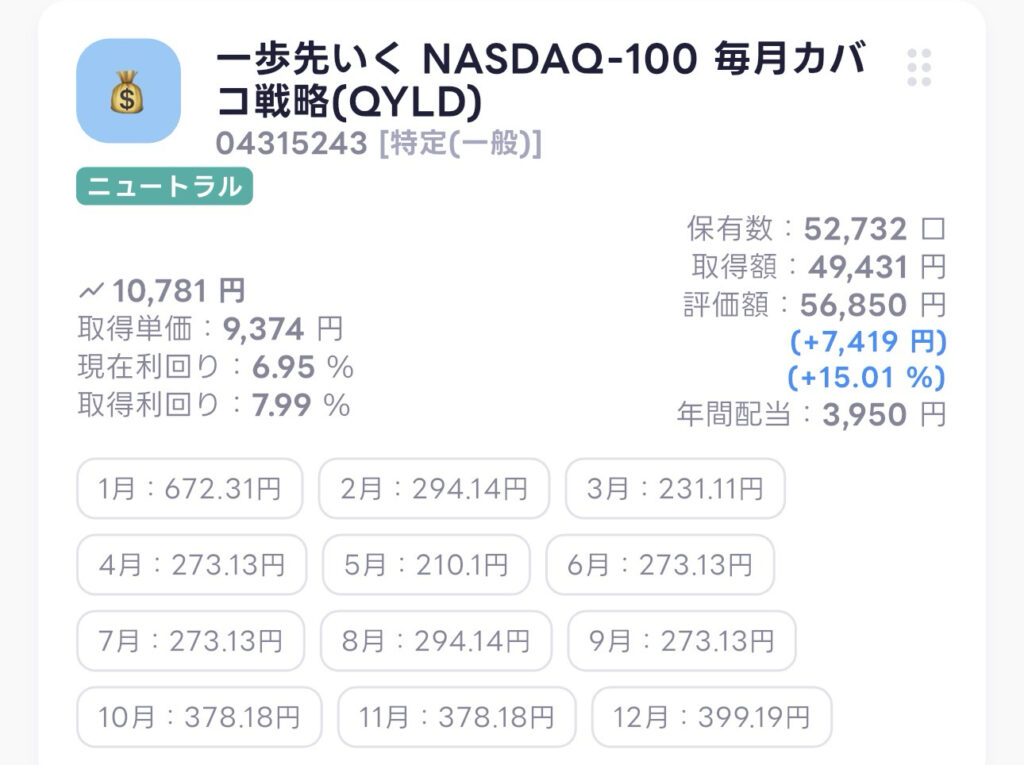1024x765 pixels.
Task: Tap the 1月 dividend chip
Action: click(x=189, y=489)
